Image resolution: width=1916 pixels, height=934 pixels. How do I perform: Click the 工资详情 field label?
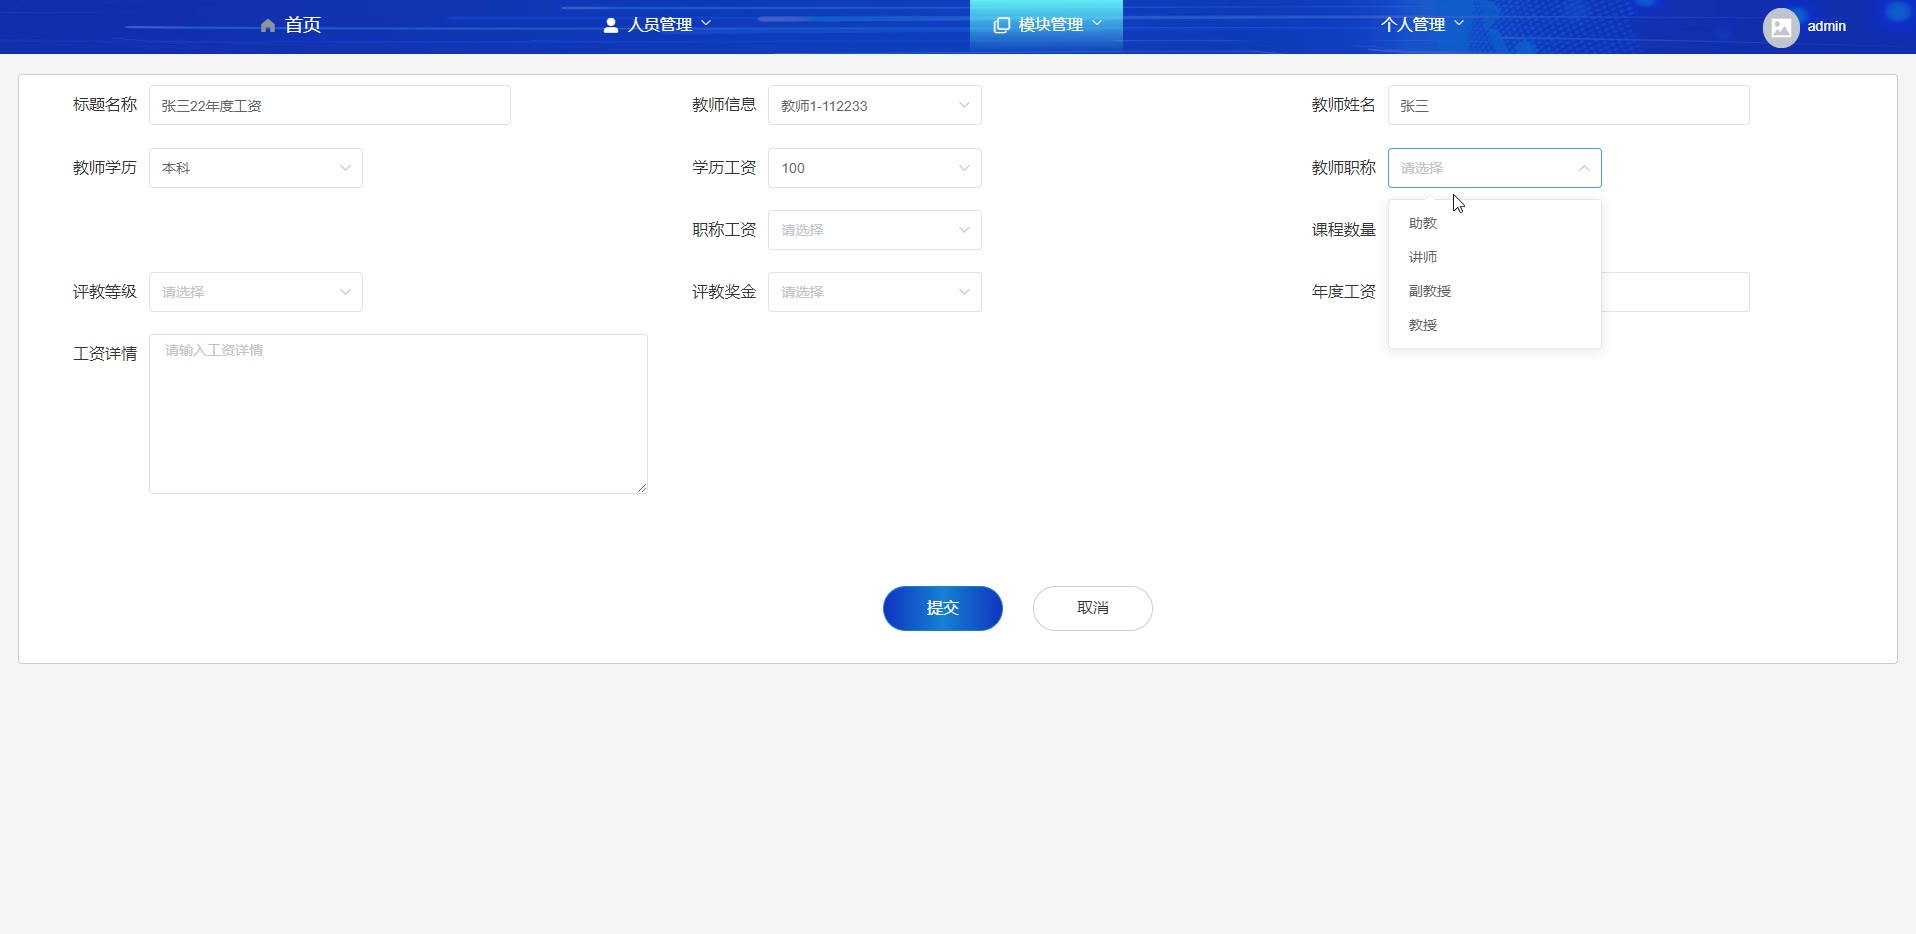pyautogui.click(x=105, y=354)
